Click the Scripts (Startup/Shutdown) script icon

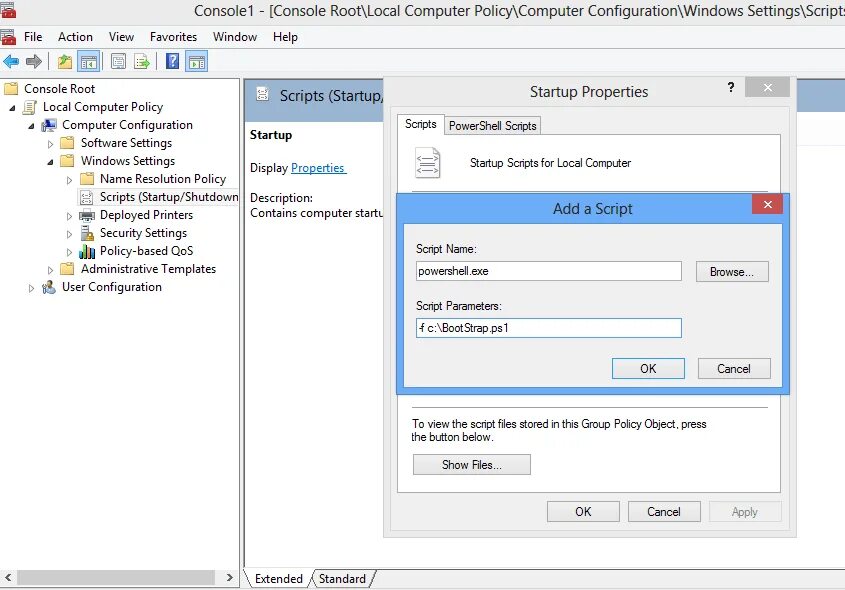[86, 197]
